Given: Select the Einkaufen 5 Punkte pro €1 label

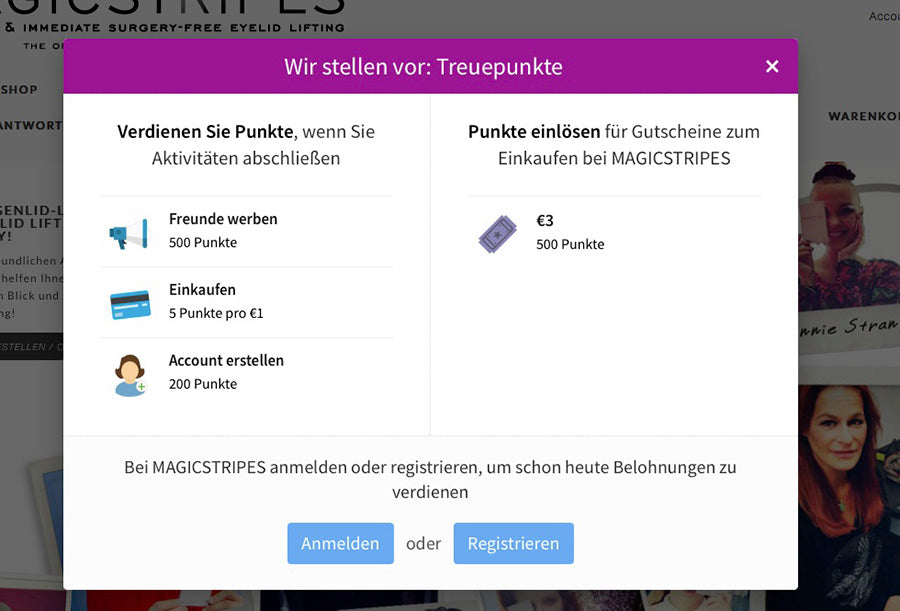Looking at the screenshot, I should pyautogui.click(x=216, y=301).
